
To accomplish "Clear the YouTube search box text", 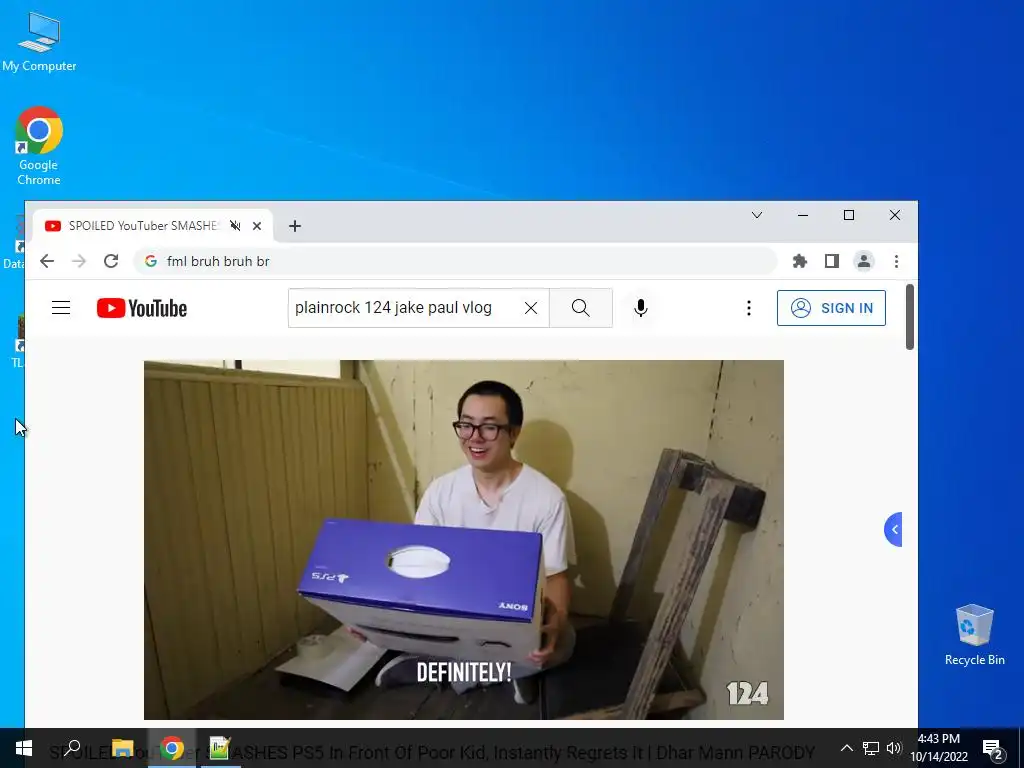I will tap(531, 308).
